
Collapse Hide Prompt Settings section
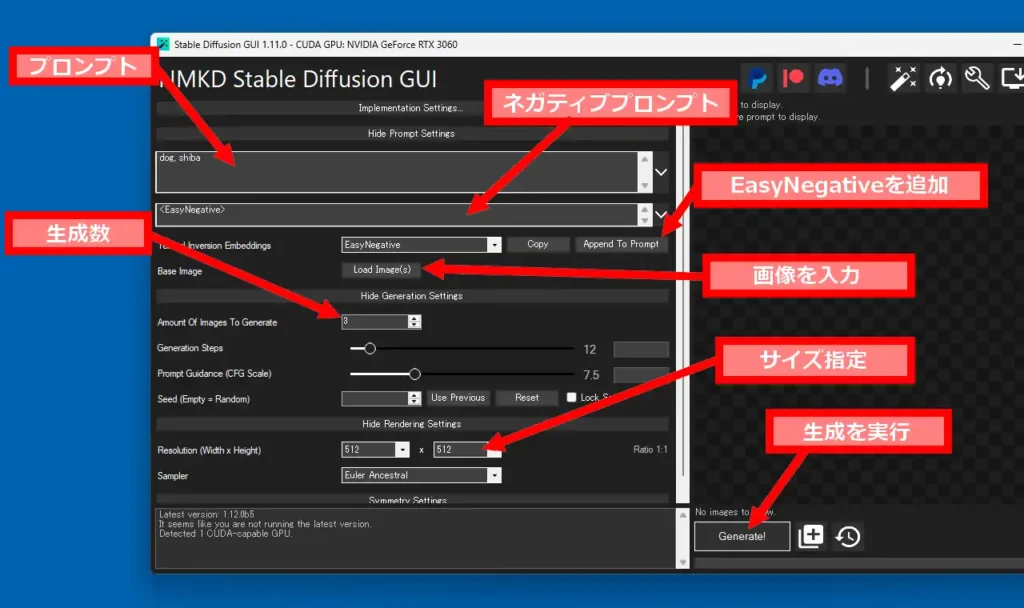[x=411, y=133]
